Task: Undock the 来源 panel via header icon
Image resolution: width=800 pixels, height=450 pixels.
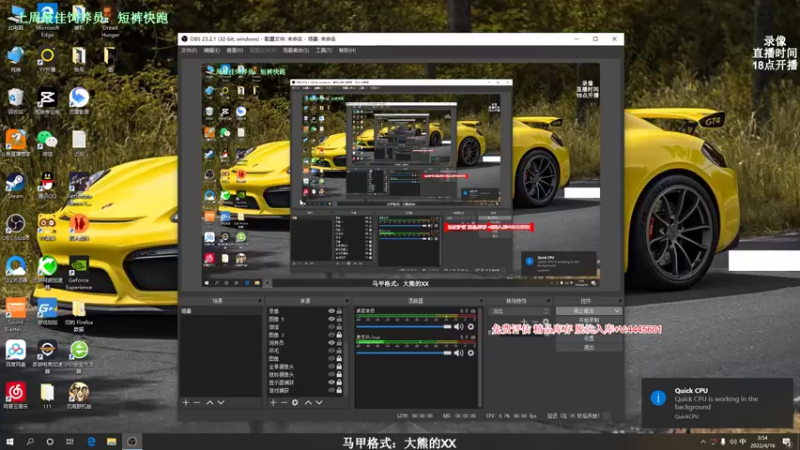Action: click(347, 301)
